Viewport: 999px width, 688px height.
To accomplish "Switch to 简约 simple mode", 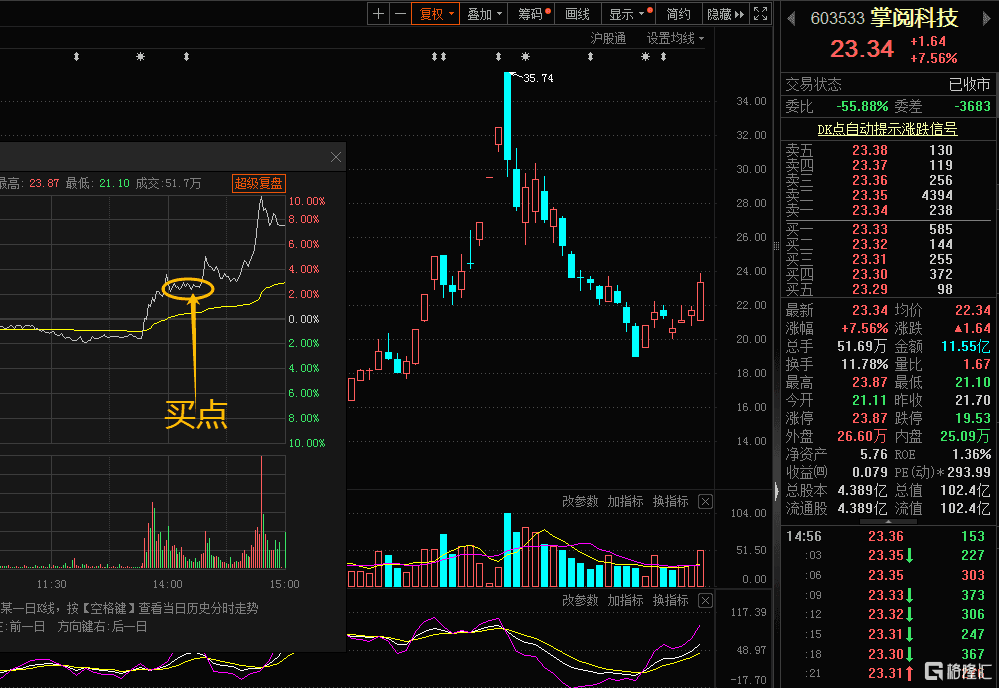I will click(x=679, y=13).
